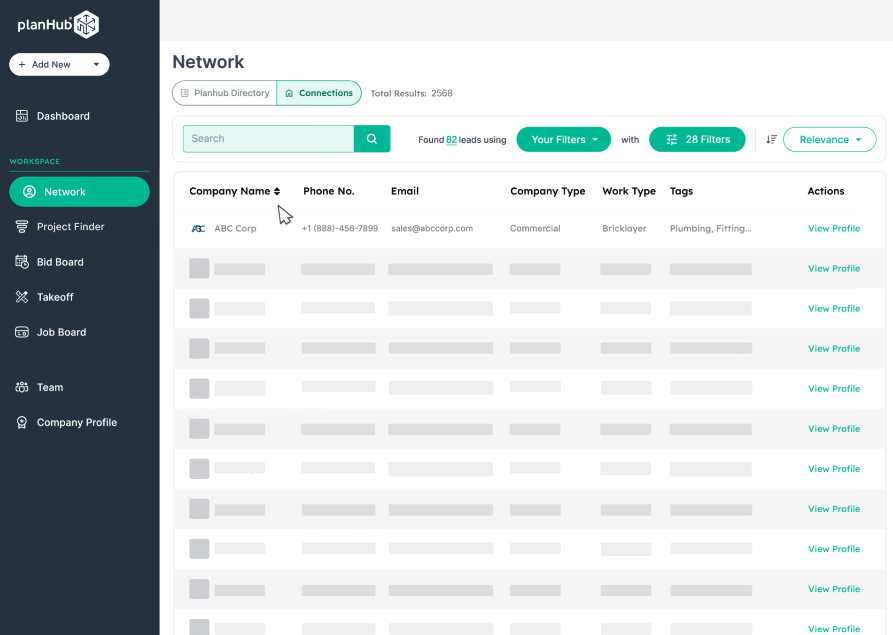The width and height of the screenshot is (893, 635).
Task: Click the Connections home icon
Action: pos(289,93)
